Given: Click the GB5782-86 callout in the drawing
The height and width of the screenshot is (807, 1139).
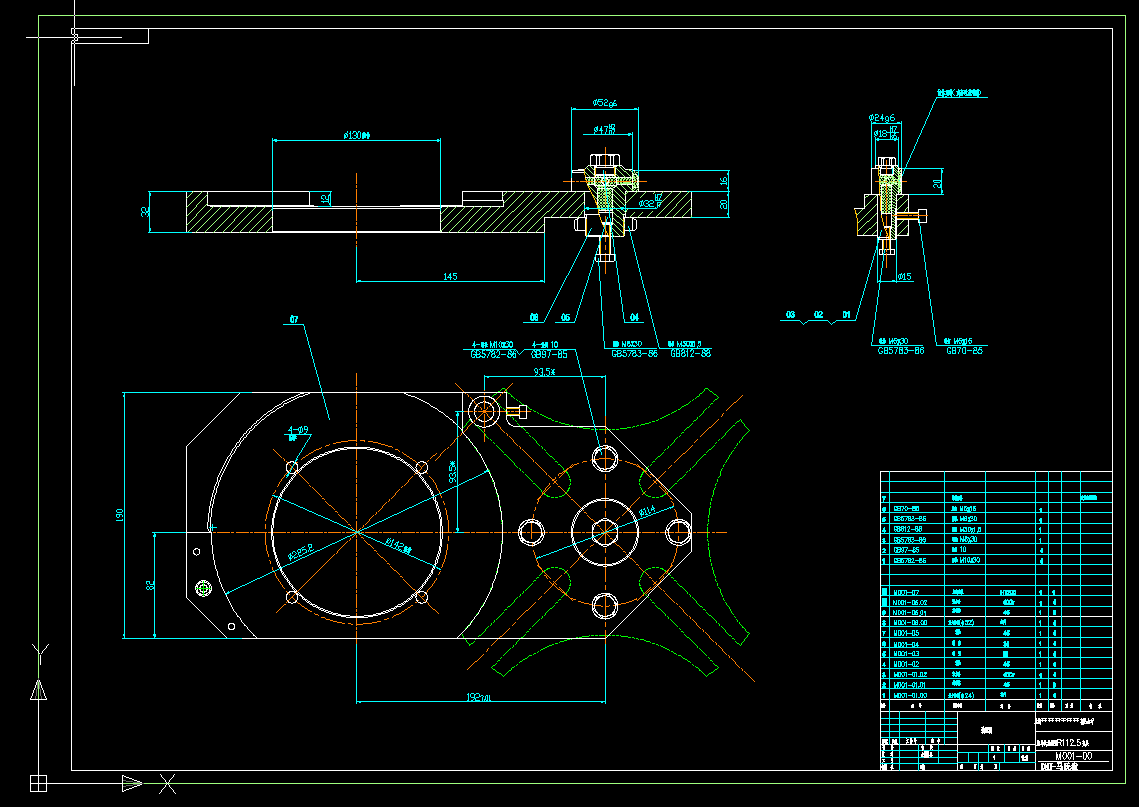Looking at the screenshot, I should (493, 354).
